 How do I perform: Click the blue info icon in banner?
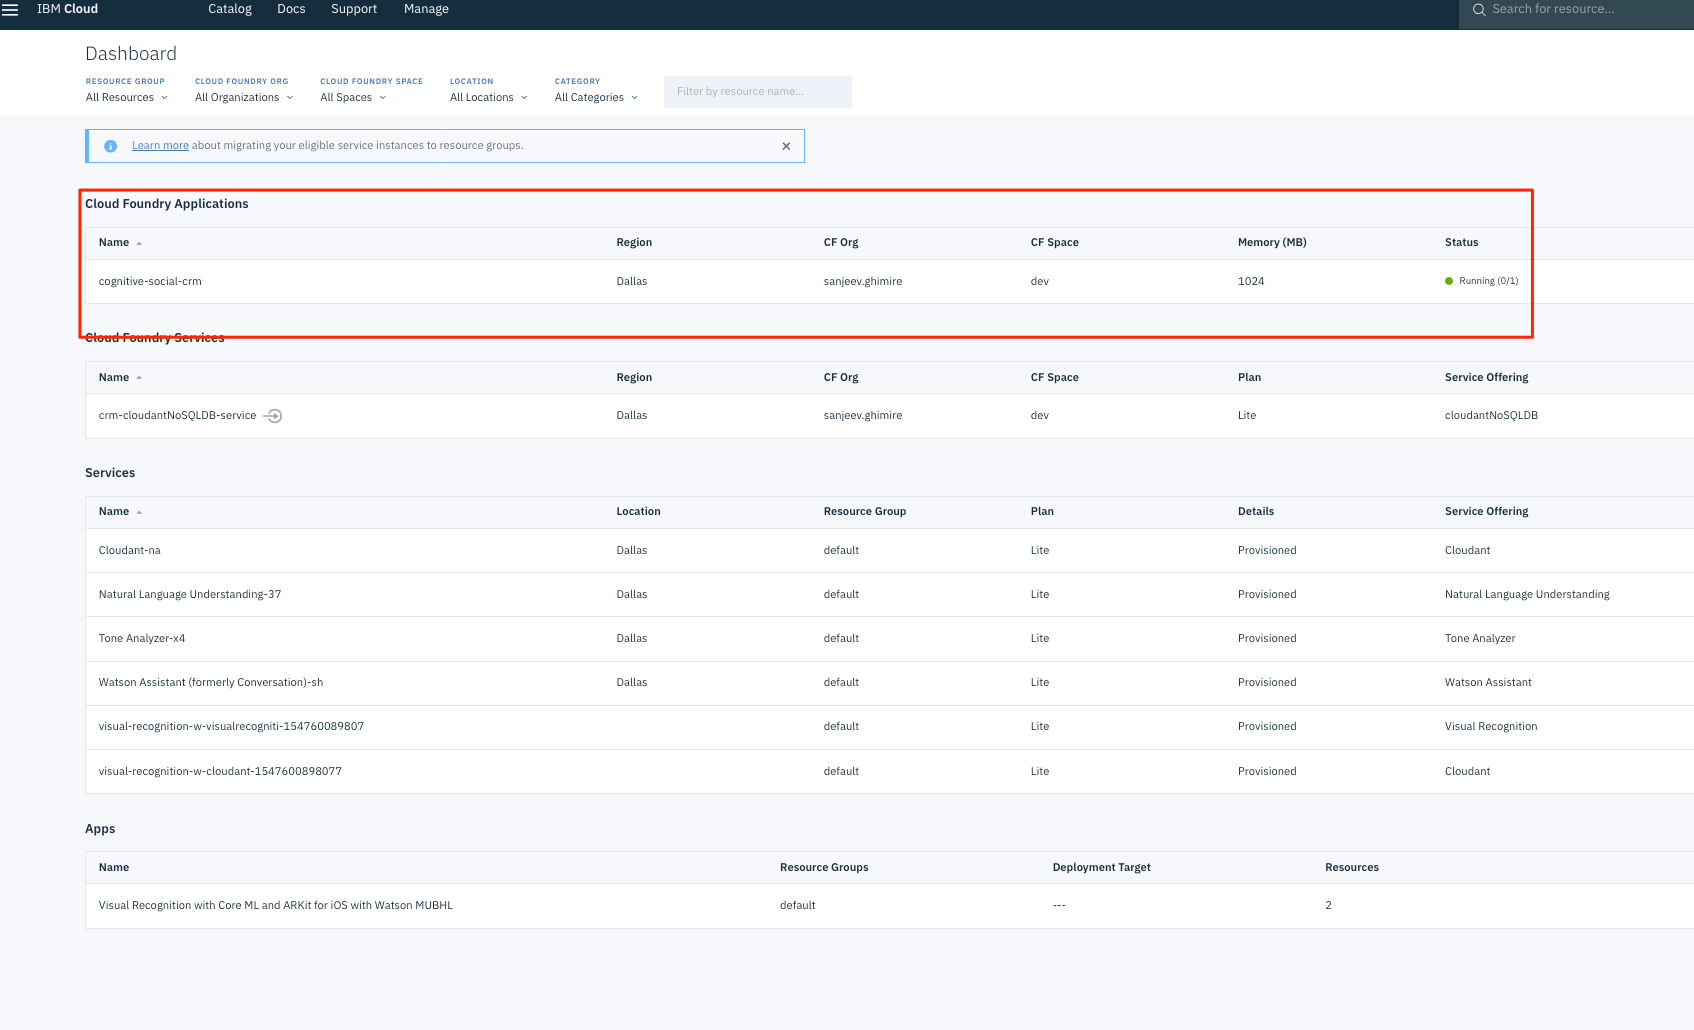111,146
